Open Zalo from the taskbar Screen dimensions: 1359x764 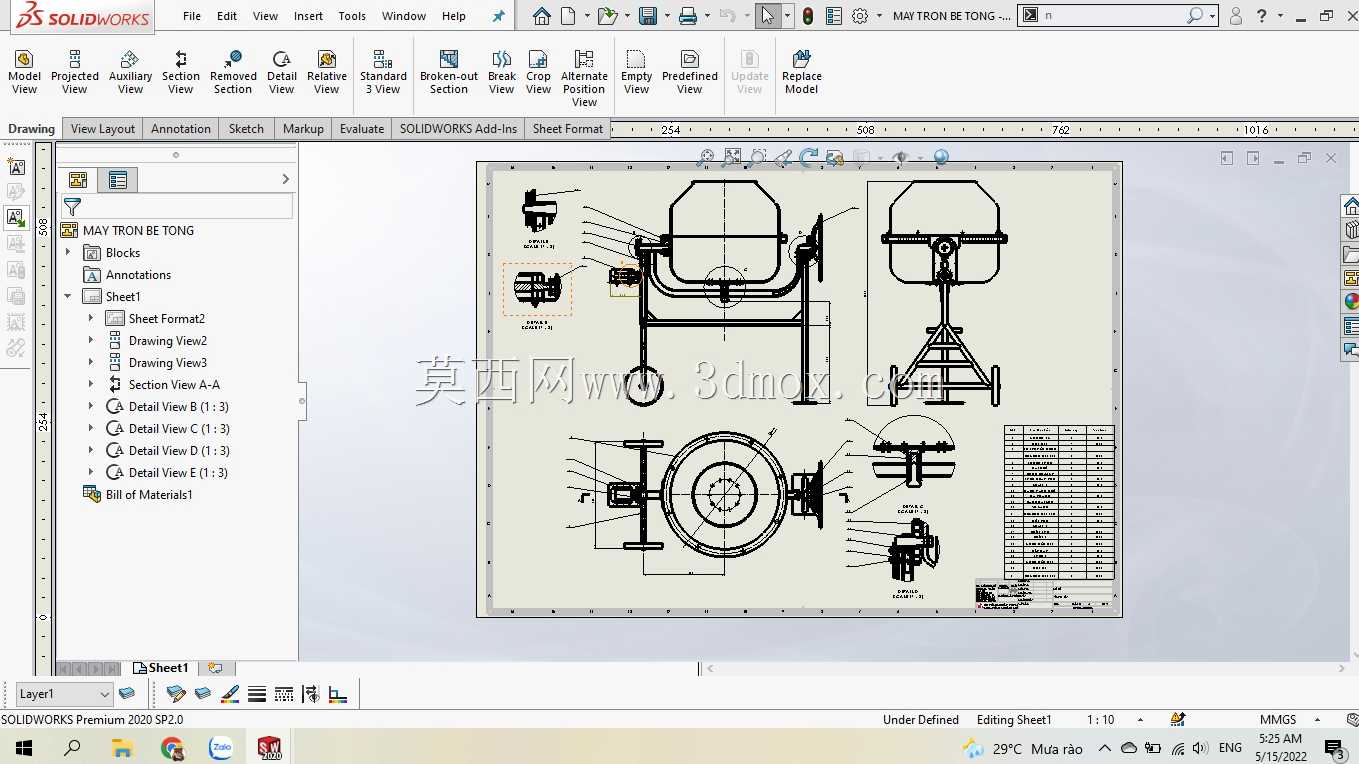coord(221,748)
